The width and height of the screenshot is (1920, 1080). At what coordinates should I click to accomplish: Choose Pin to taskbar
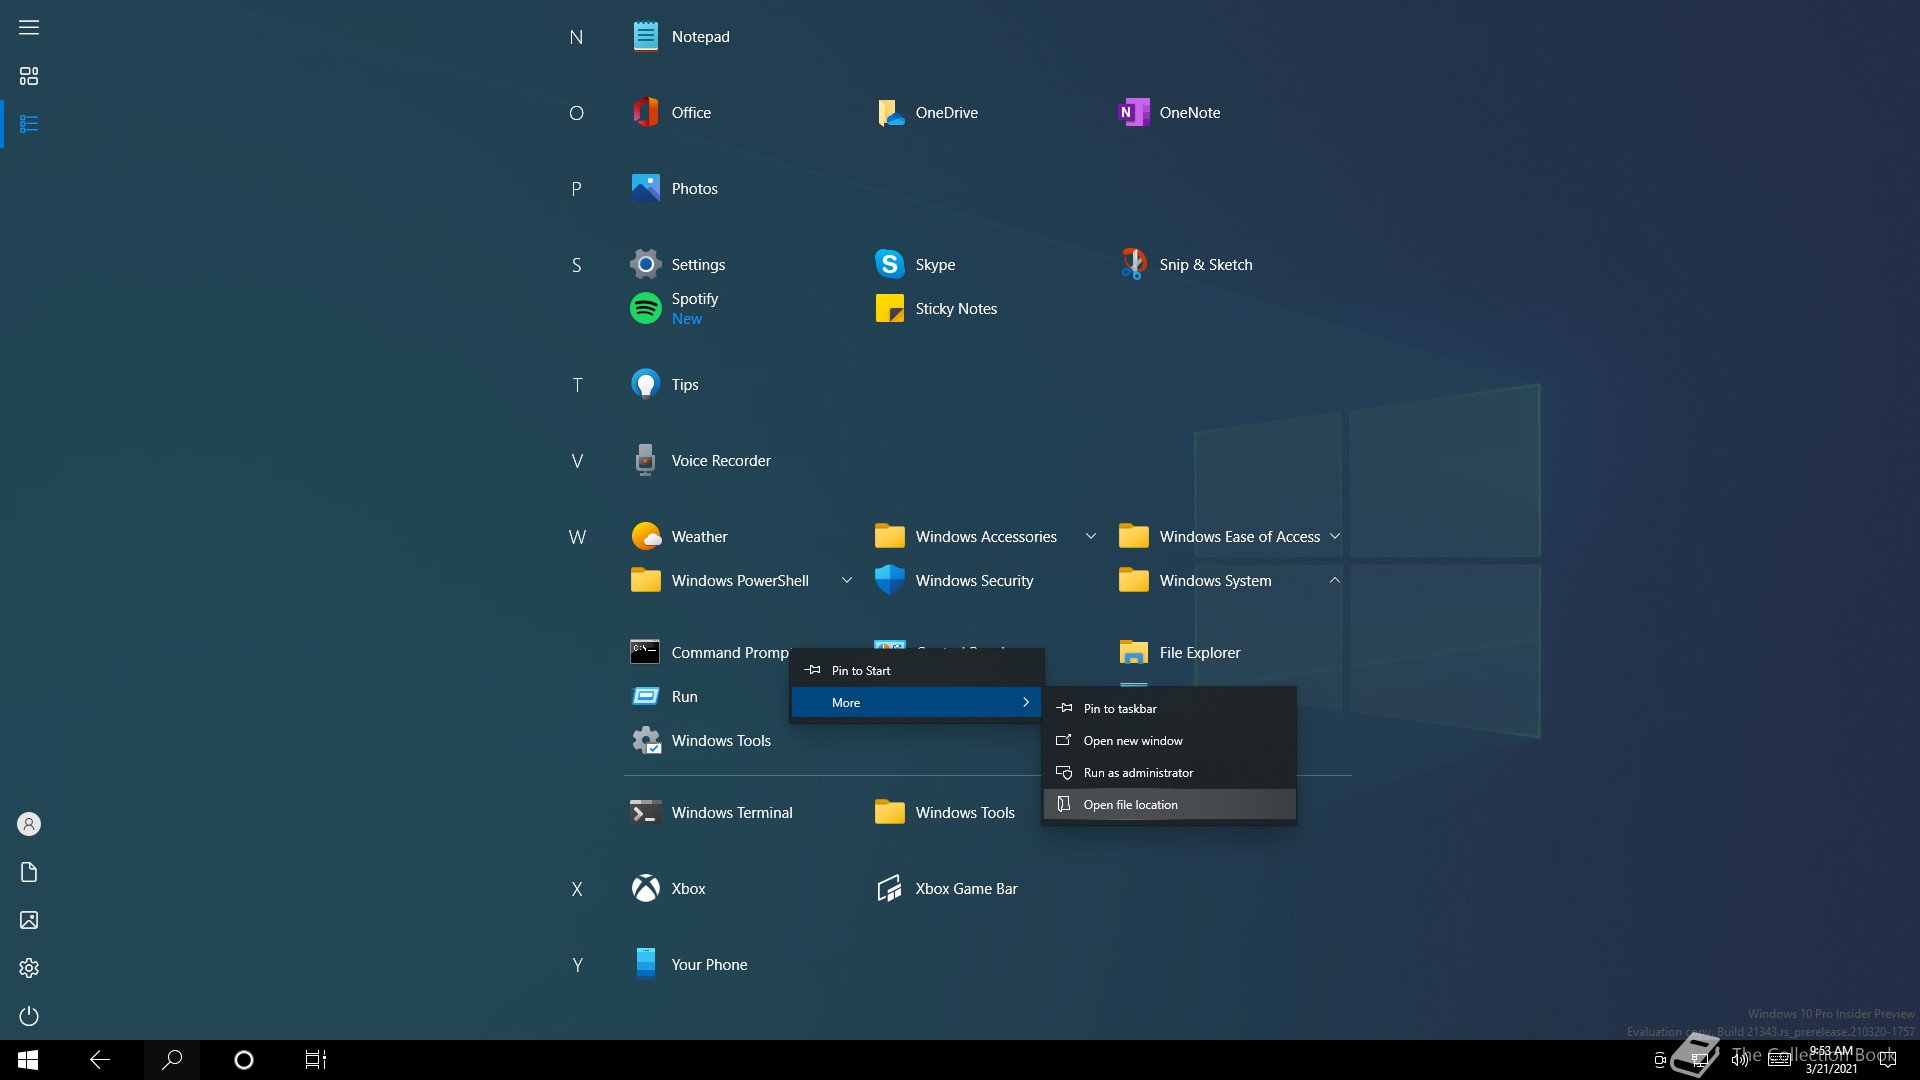[1169, 709]
